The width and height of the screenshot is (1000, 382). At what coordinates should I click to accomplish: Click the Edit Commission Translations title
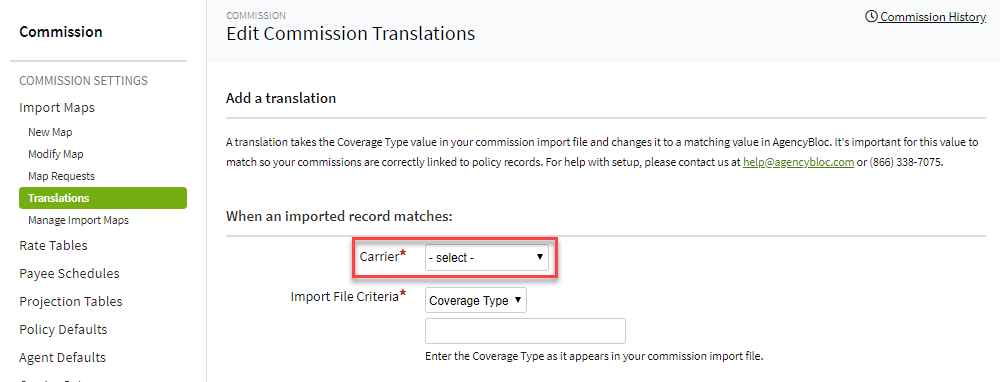[351, 34]
